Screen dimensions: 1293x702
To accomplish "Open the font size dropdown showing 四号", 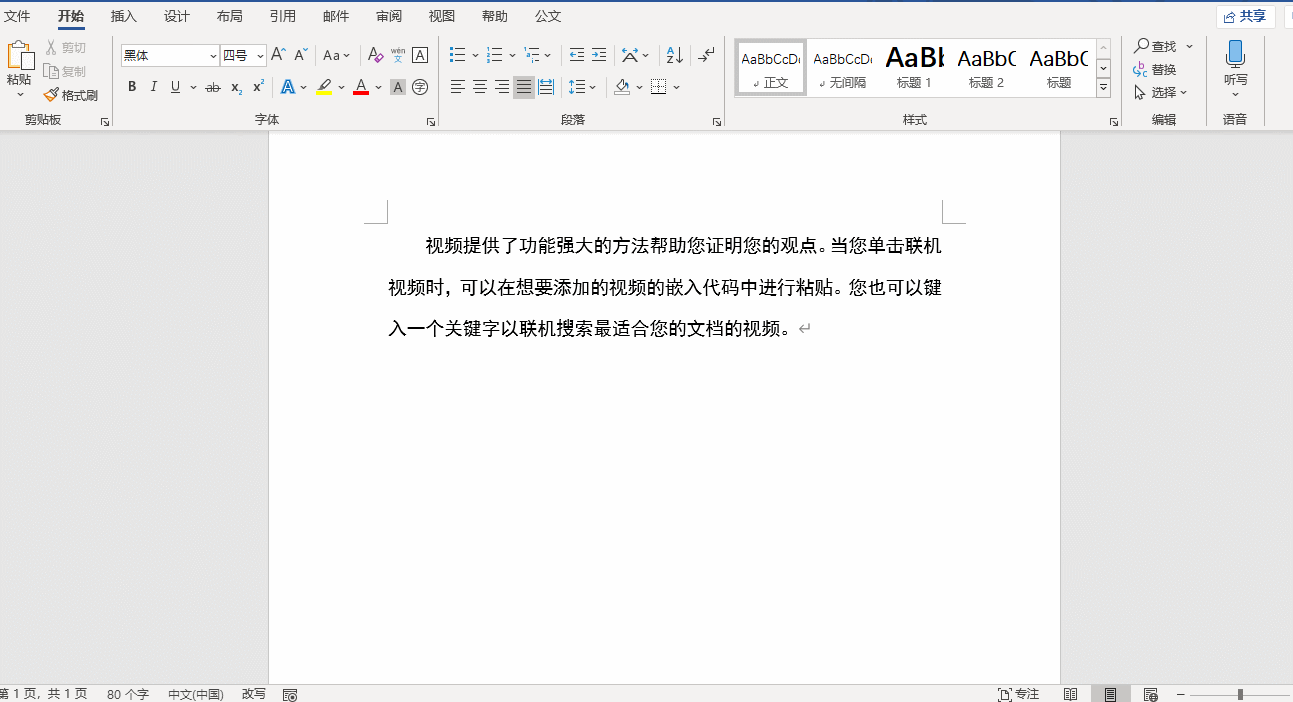I will (260, 56).
